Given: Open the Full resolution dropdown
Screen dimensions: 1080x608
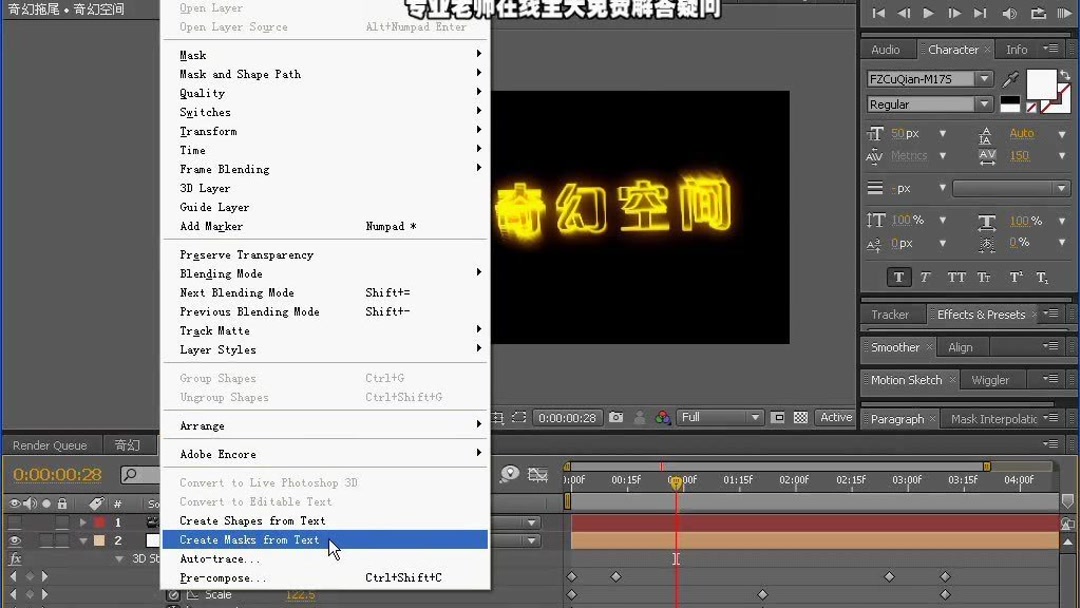Looking at the screenshot, I should [720, 417].
